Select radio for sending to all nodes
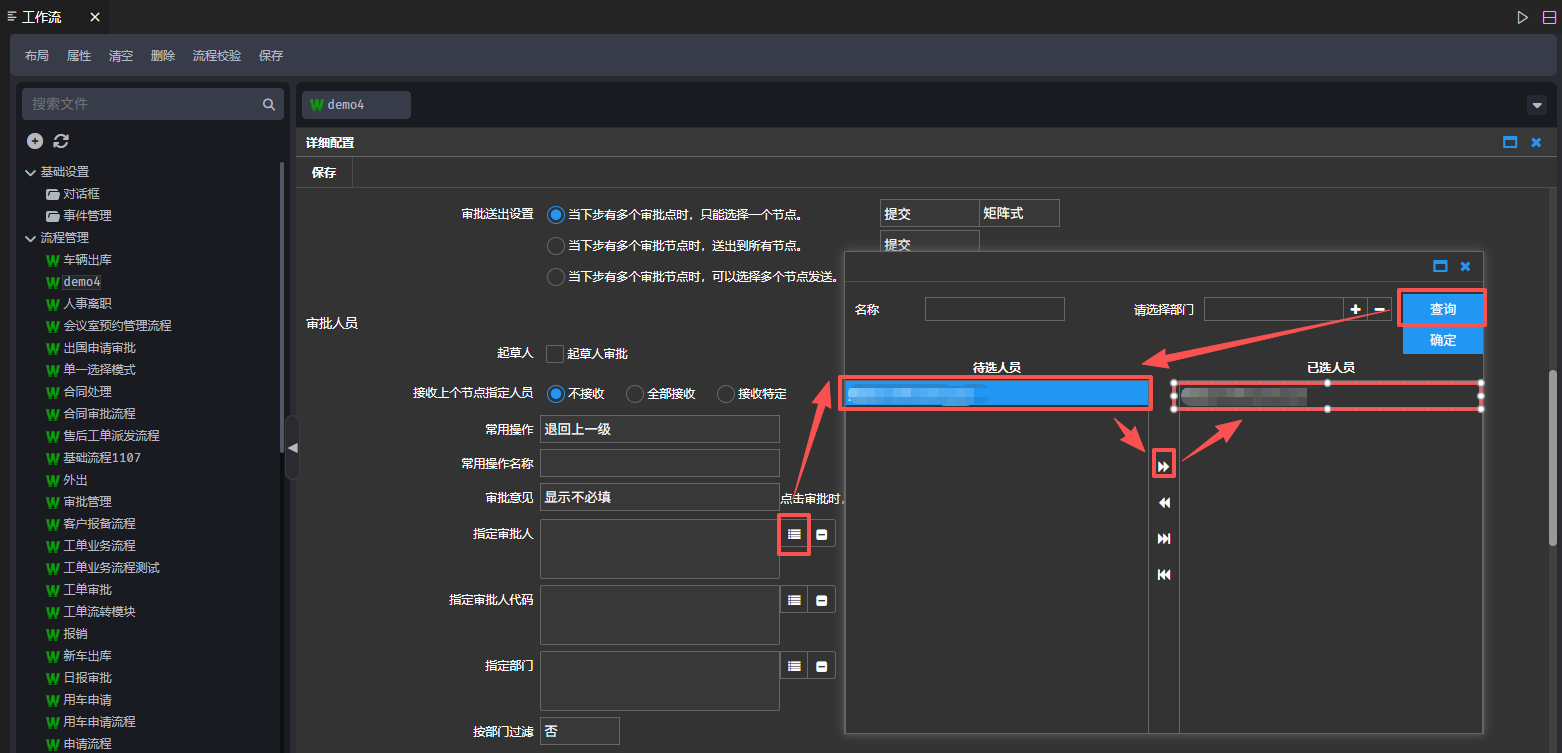Viewport: 1562px width, 753px height. tap(556, 246)
